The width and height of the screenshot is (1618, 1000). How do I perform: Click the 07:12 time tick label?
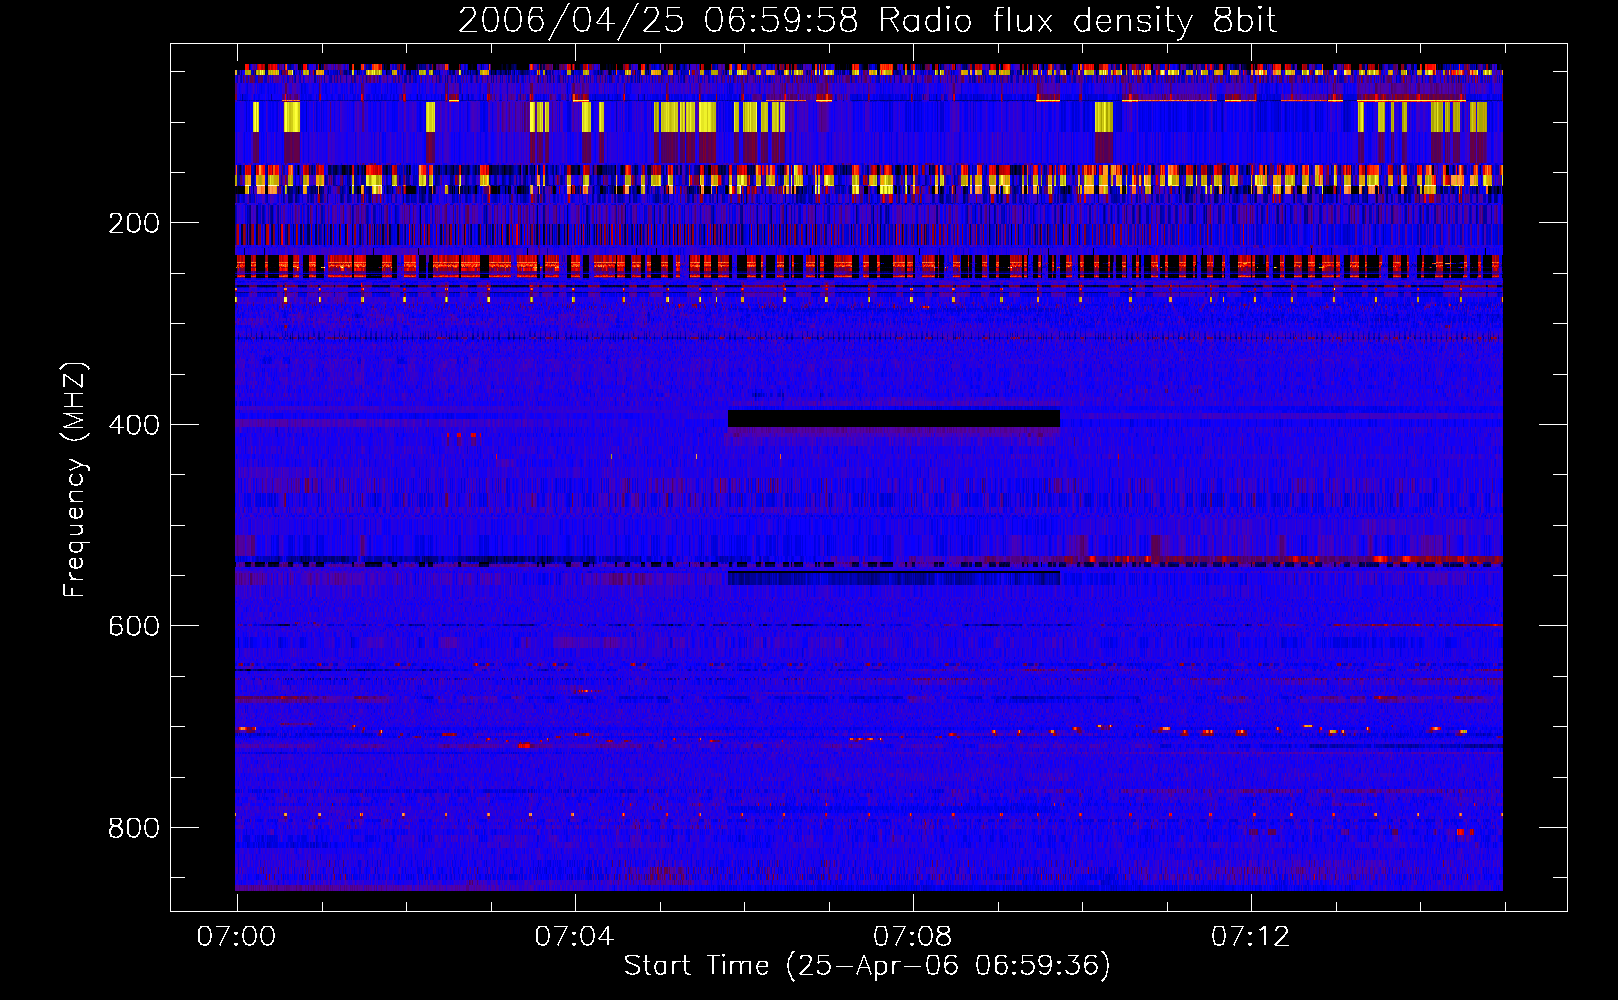point(1250,936)
